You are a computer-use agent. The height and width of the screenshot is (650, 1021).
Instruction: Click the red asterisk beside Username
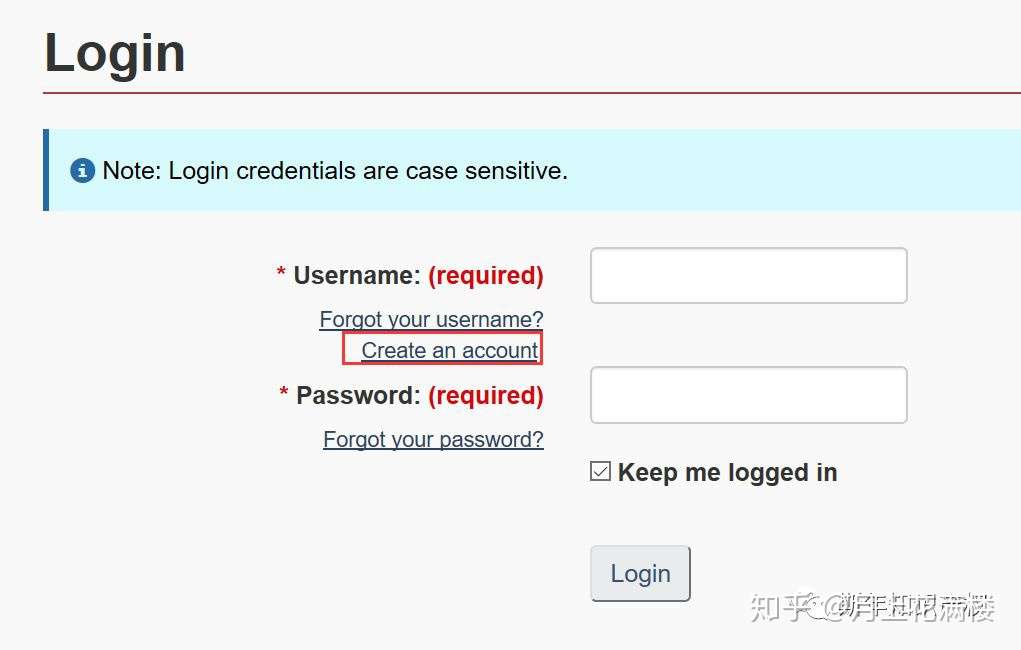click(281, 275)
